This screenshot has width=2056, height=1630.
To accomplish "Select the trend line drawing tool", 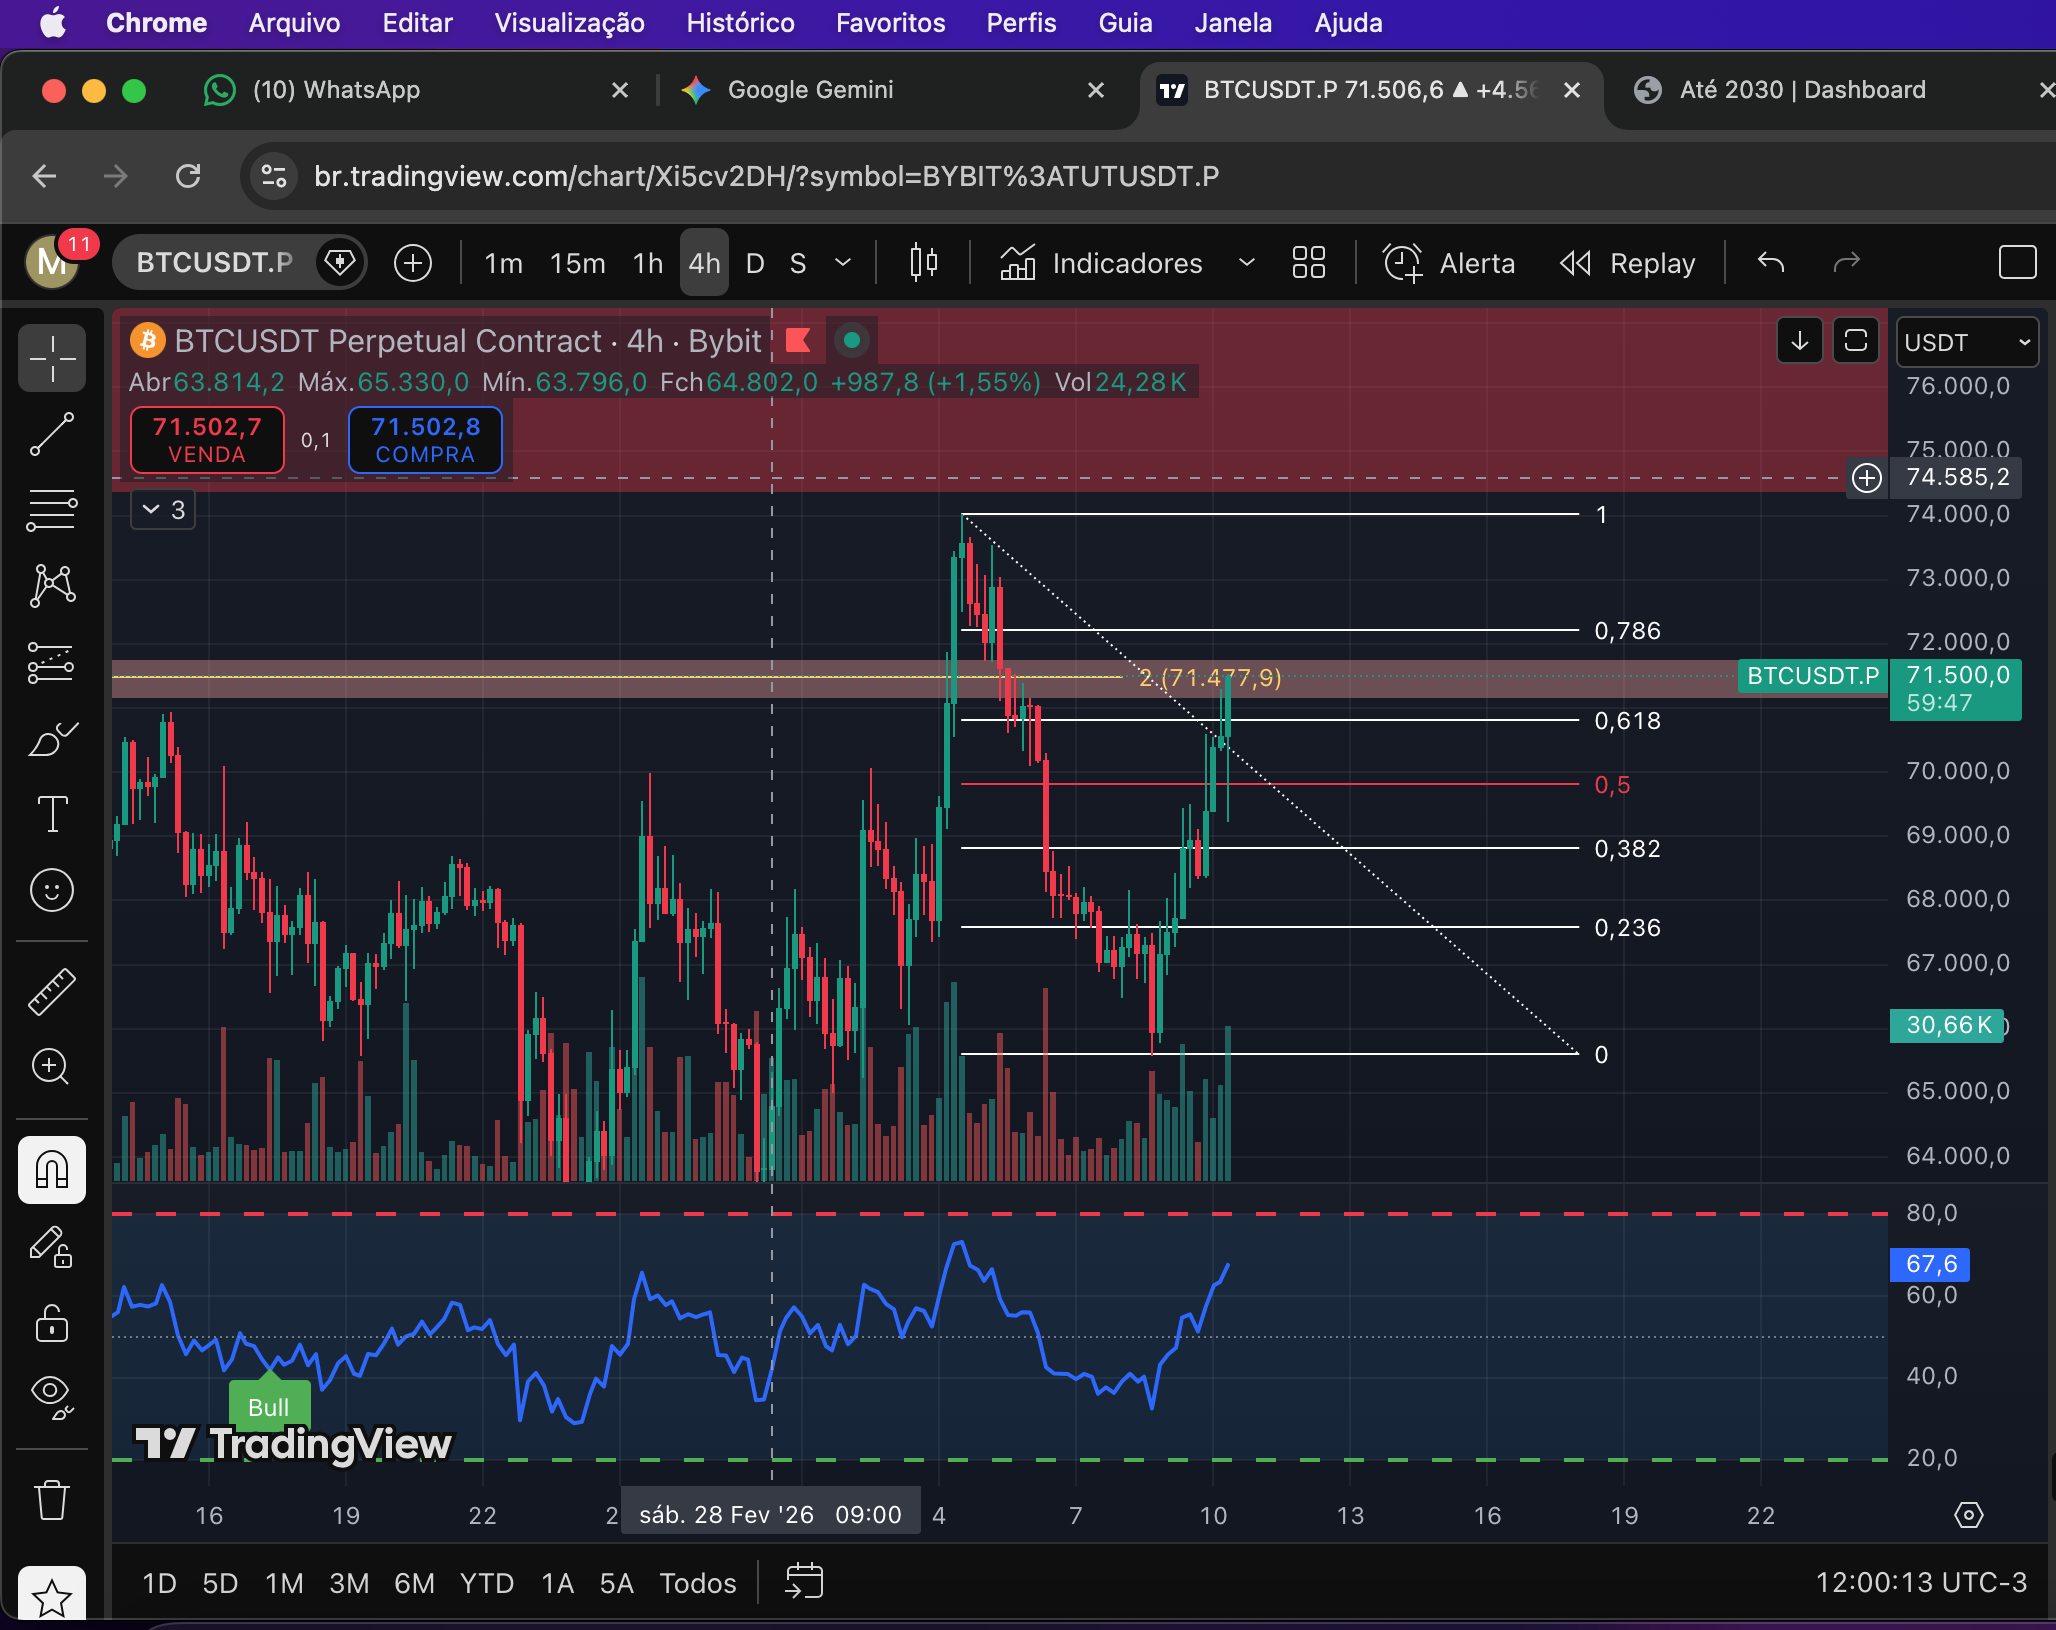I will click(52, 435).
